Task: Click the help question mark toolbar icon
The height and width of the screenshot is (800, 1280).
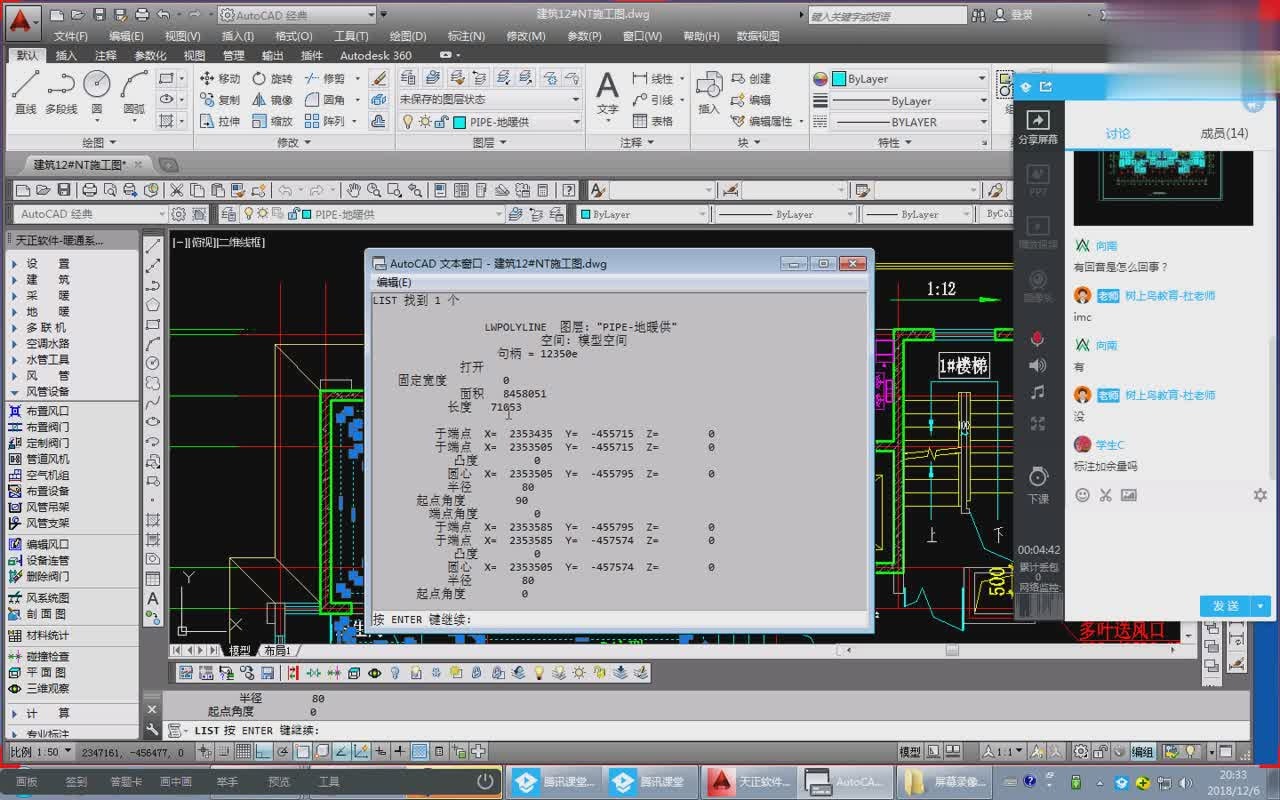Action: click(568, 190)
